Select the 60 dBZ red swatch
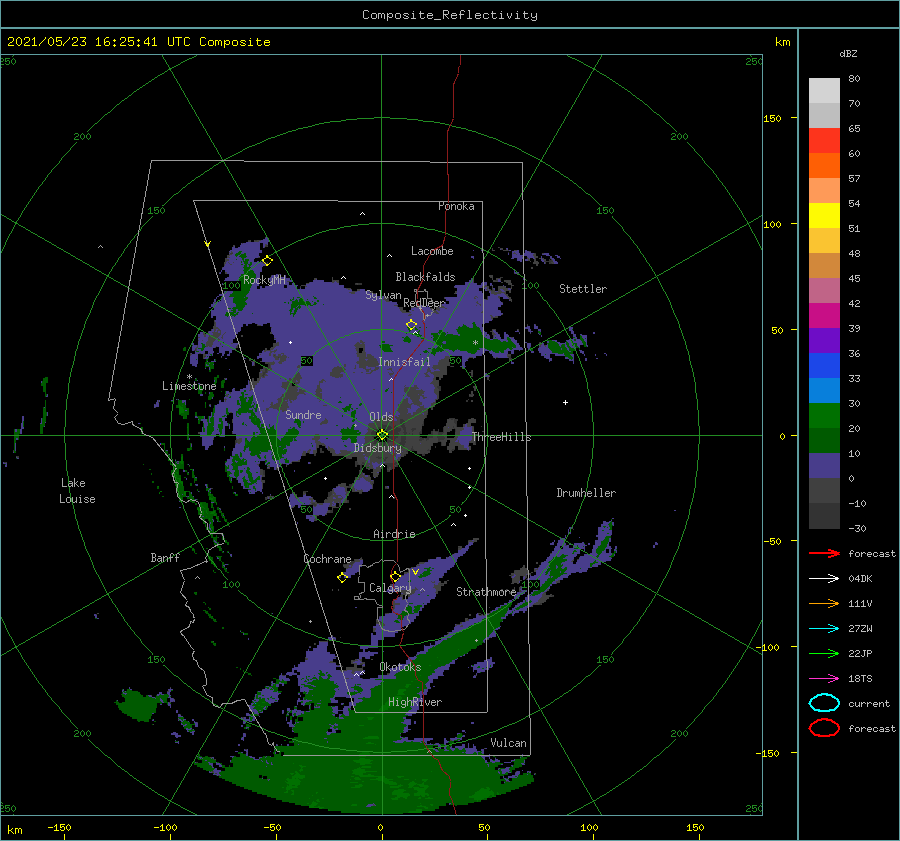 824,141
